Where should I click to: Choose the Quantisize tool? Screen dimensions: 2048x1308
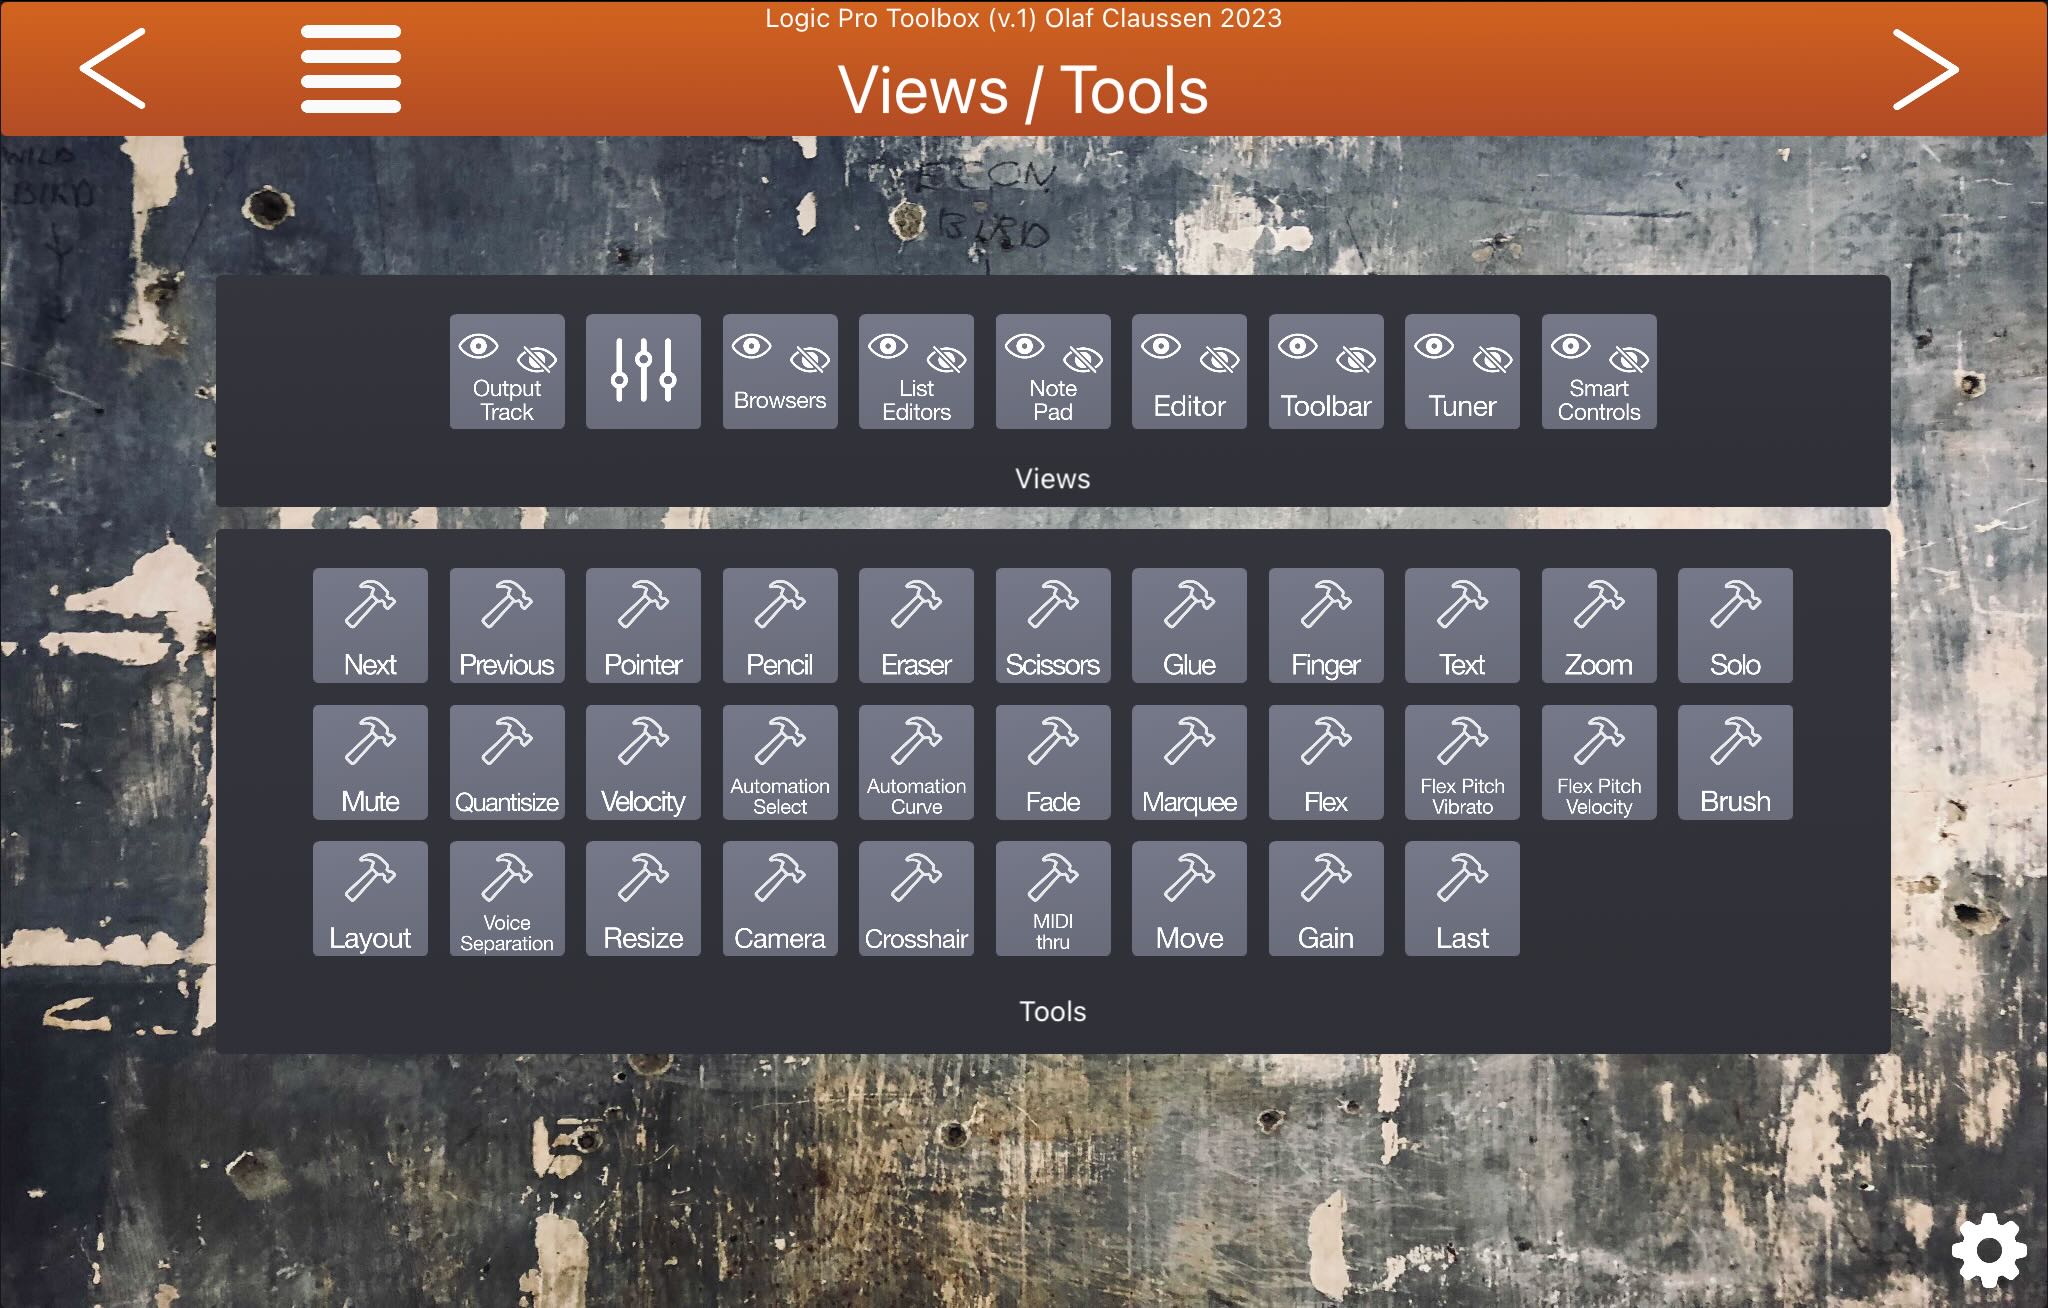click(x=507, y=763)
